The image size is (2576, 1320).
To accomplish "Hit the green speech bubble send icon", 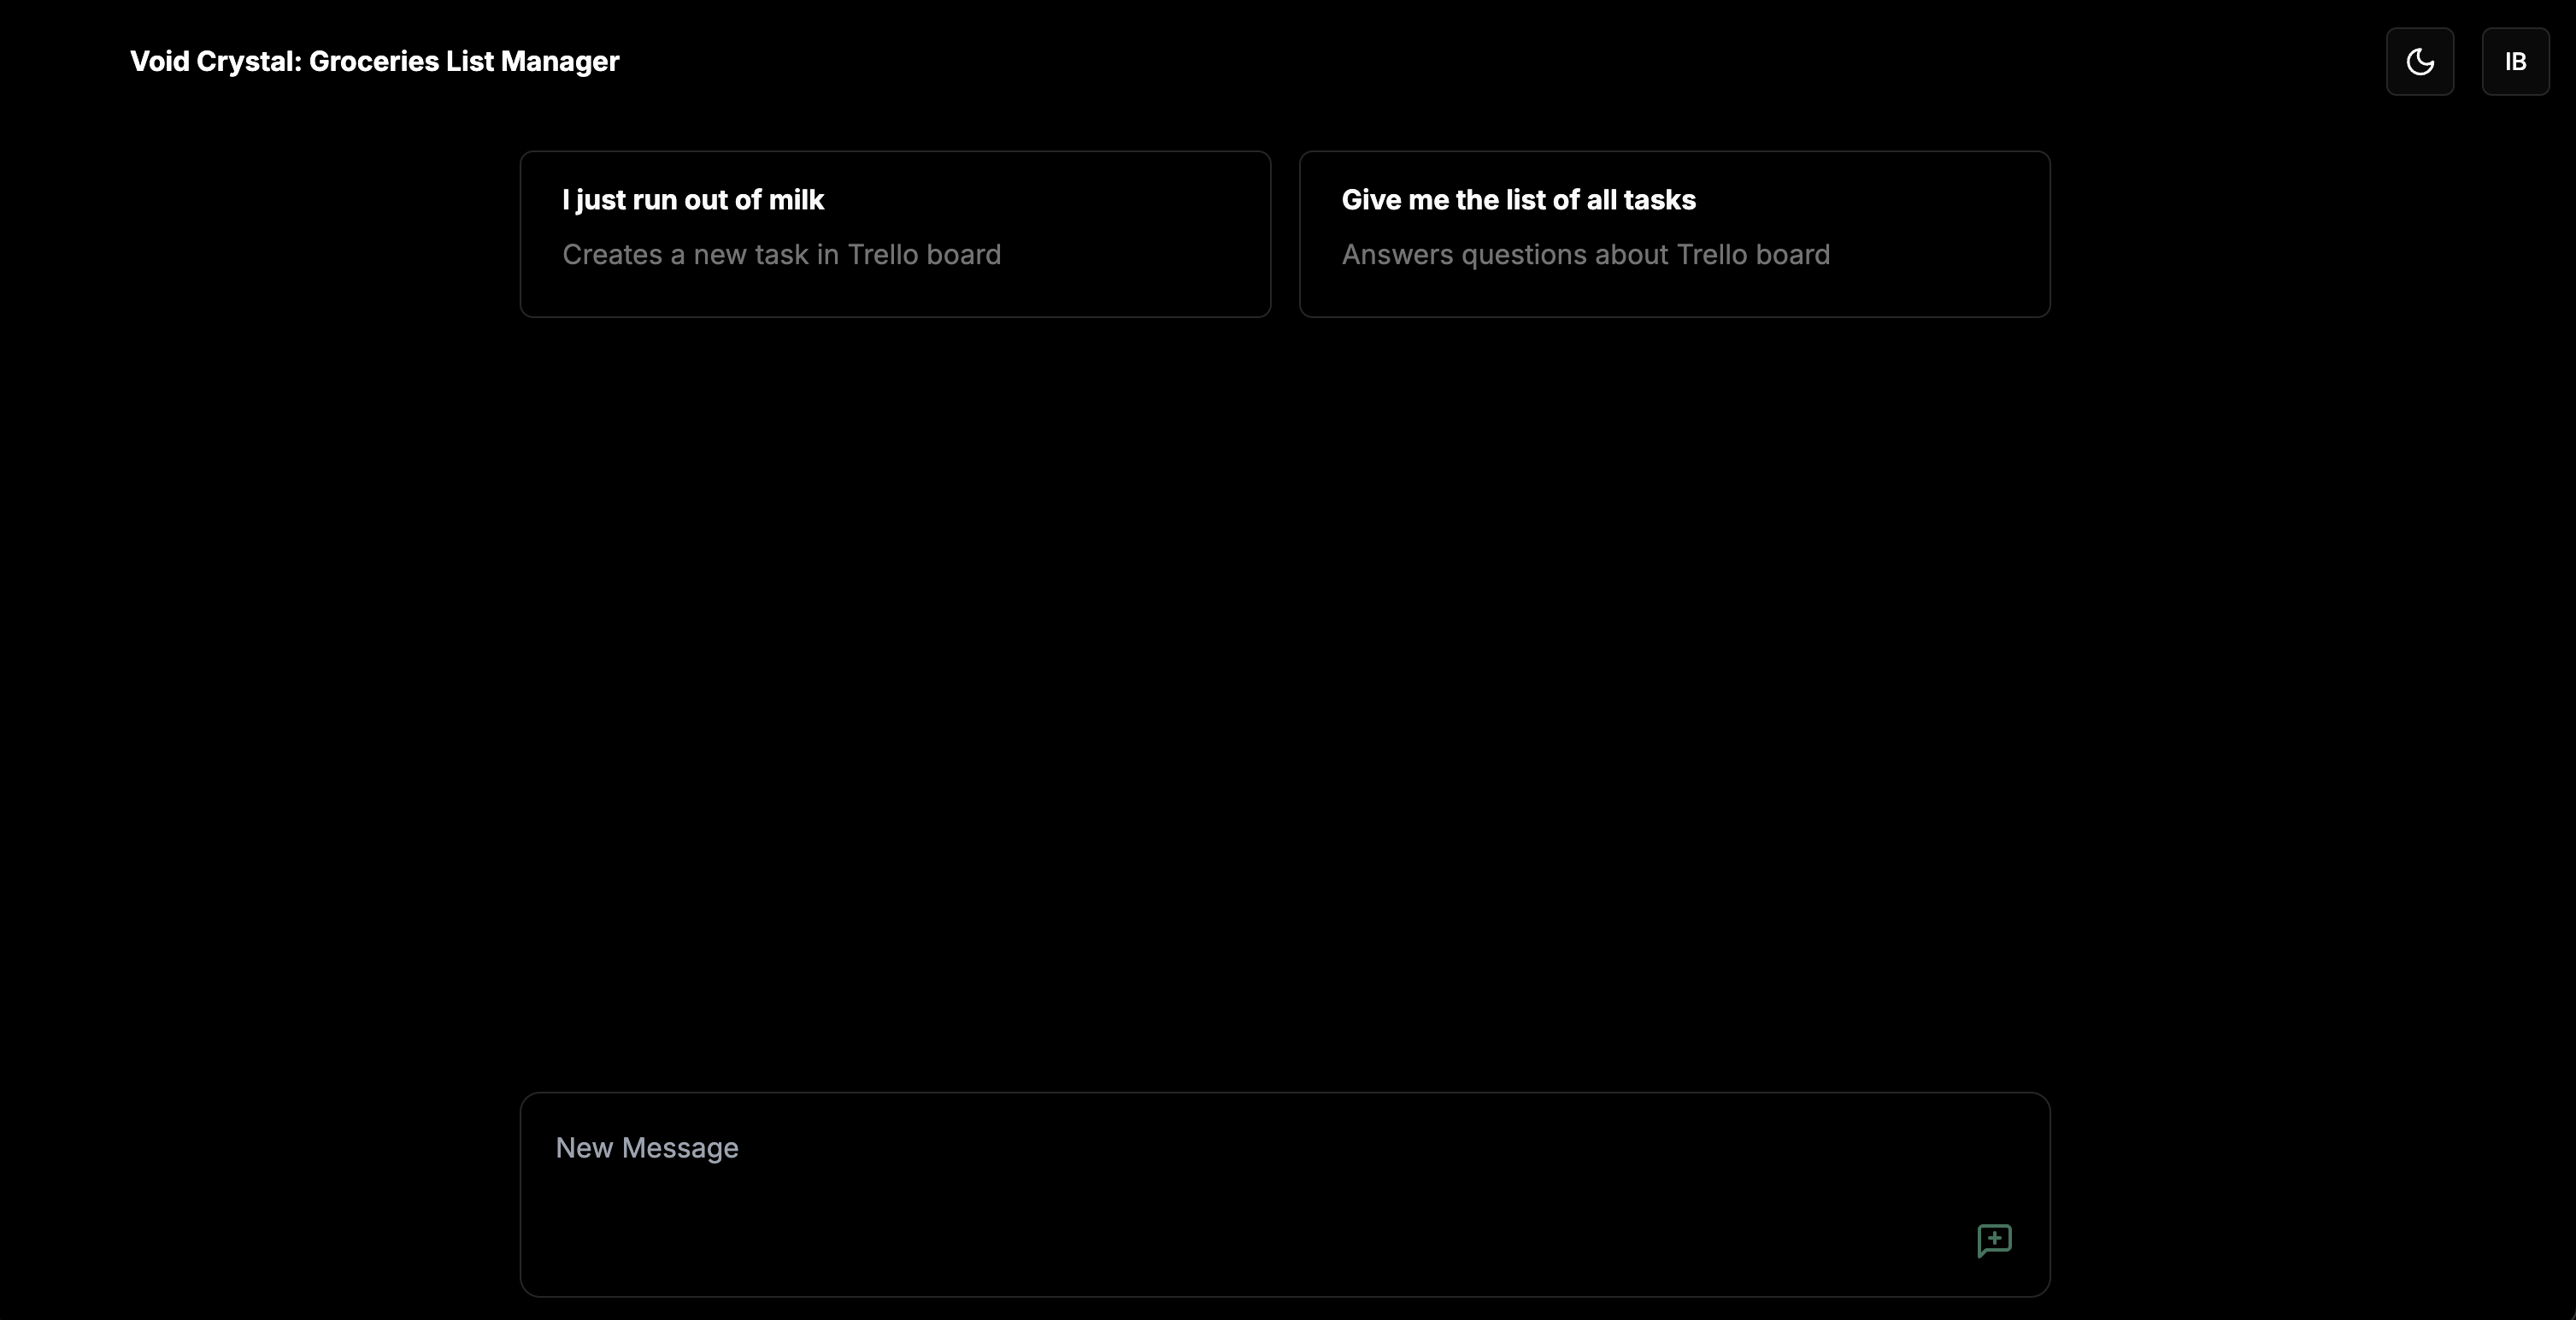I will pos(1994,1240).
